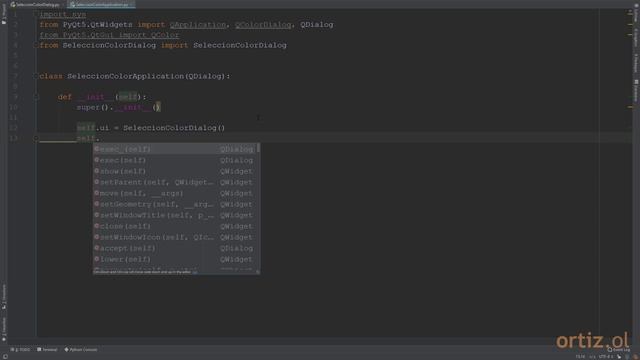The image size is (640, 360).
Task: Click on QColorDialog in the import line
Action: pos(263,25)
